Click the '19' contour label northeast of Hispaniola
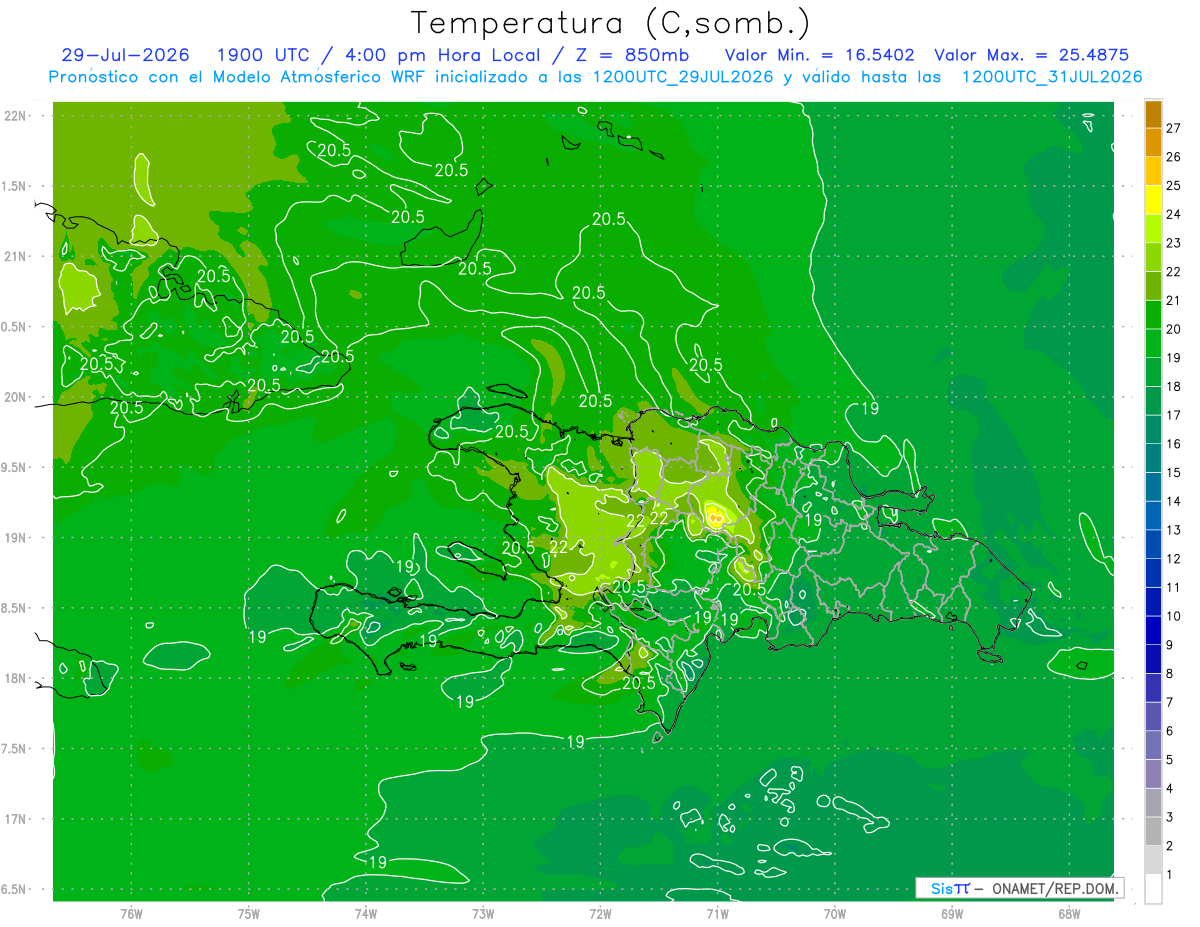This screenshot has height=927, width=1200. [870, 408]
